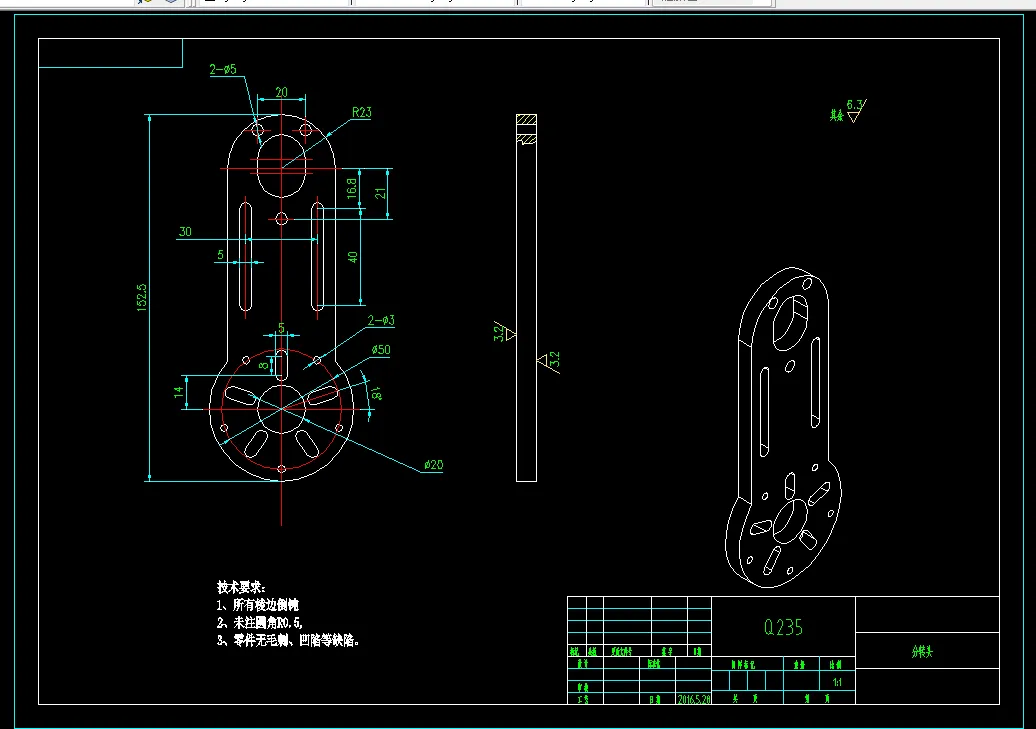The image size is (1036, 729).
Task: Select the 30 slot spacing dimension
Action: point(185,231)
